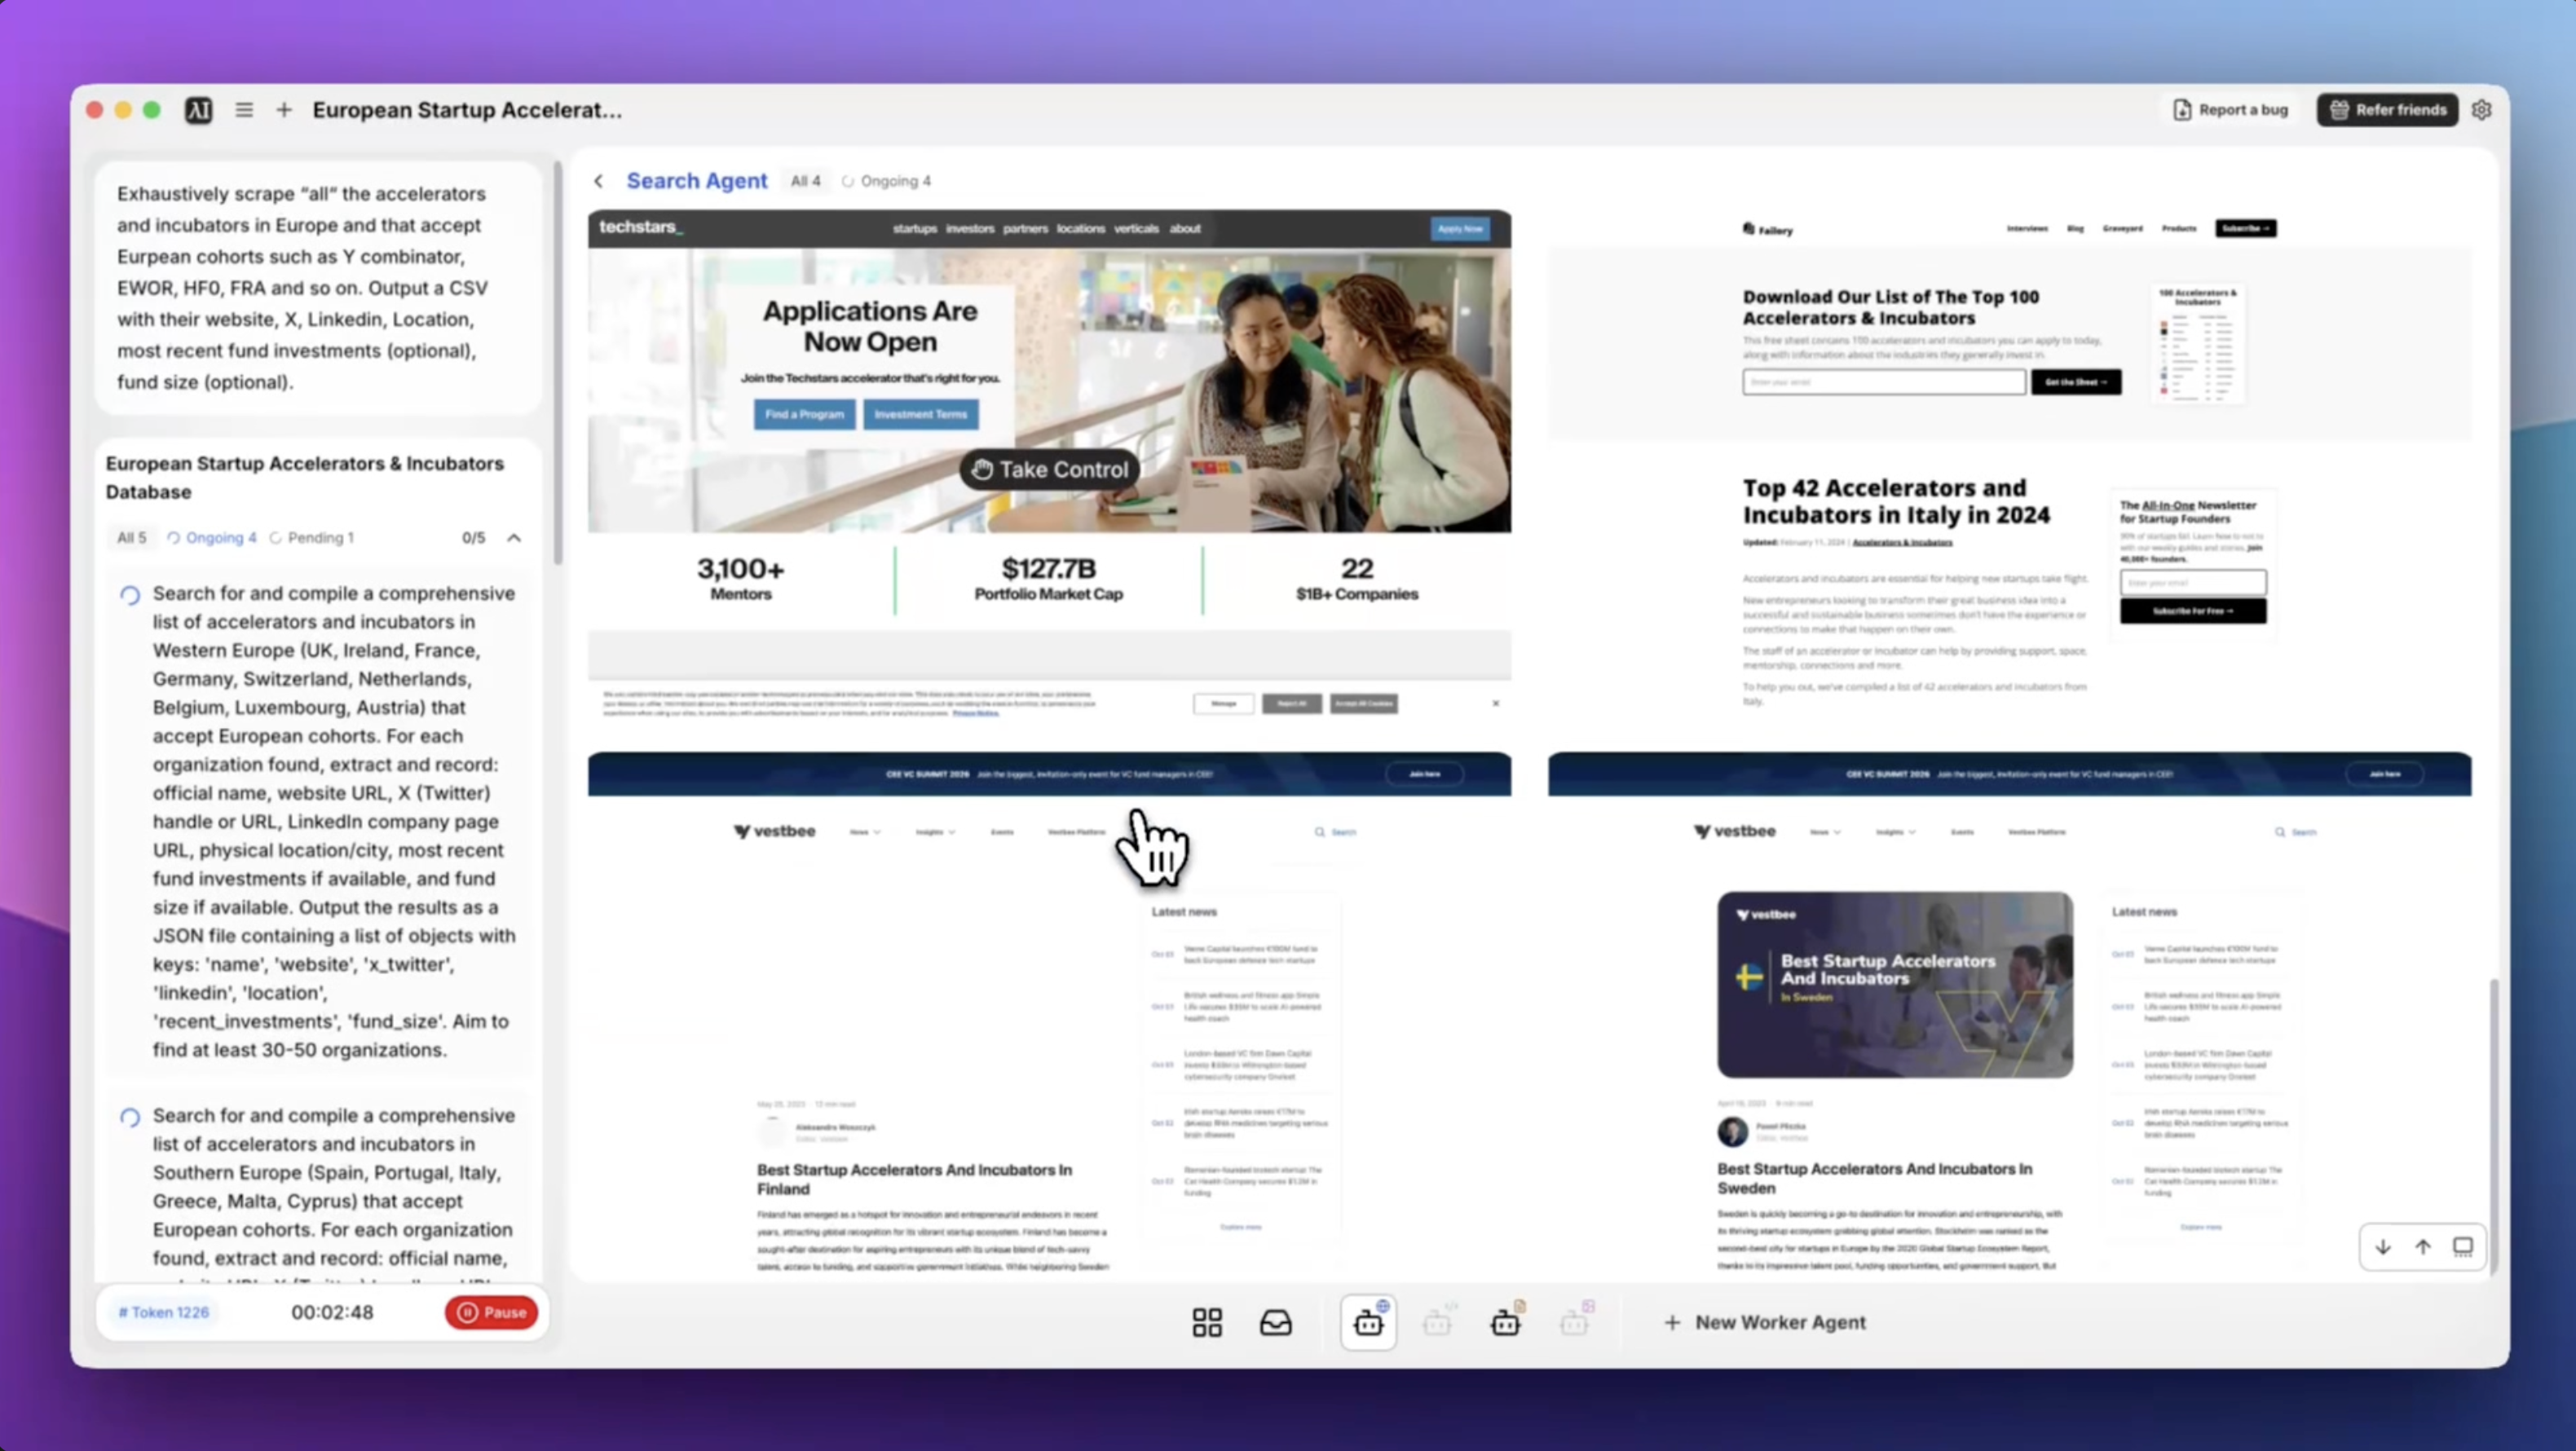Viewport: 2576px width, 1451px height.
Task: Open the Vestbee Sweden article preview
Action: [x=2009, y=1012]
